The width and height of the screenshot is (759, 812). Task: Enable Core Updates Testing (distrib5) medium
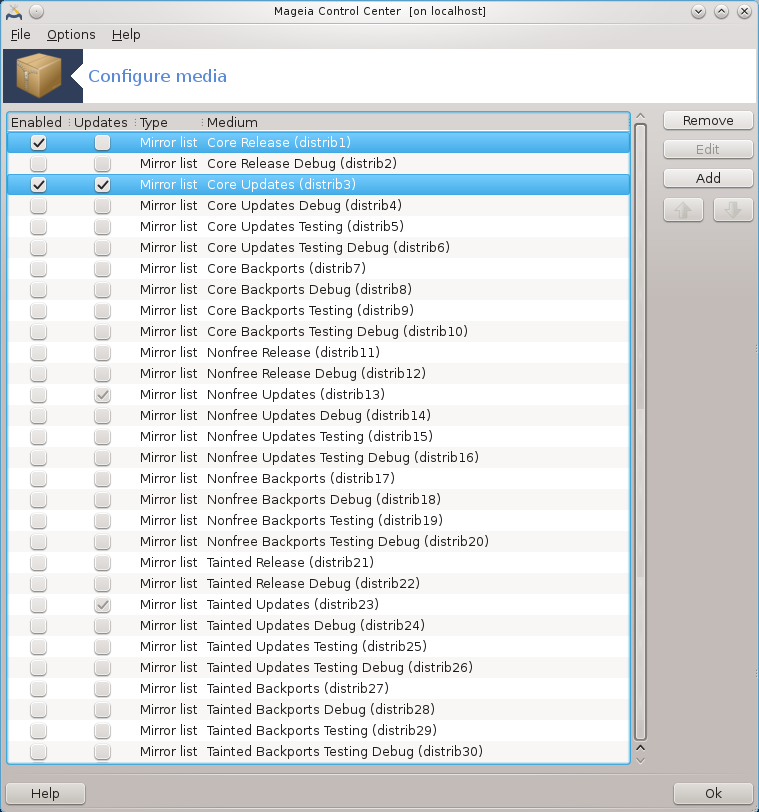(x=38, y=227)
